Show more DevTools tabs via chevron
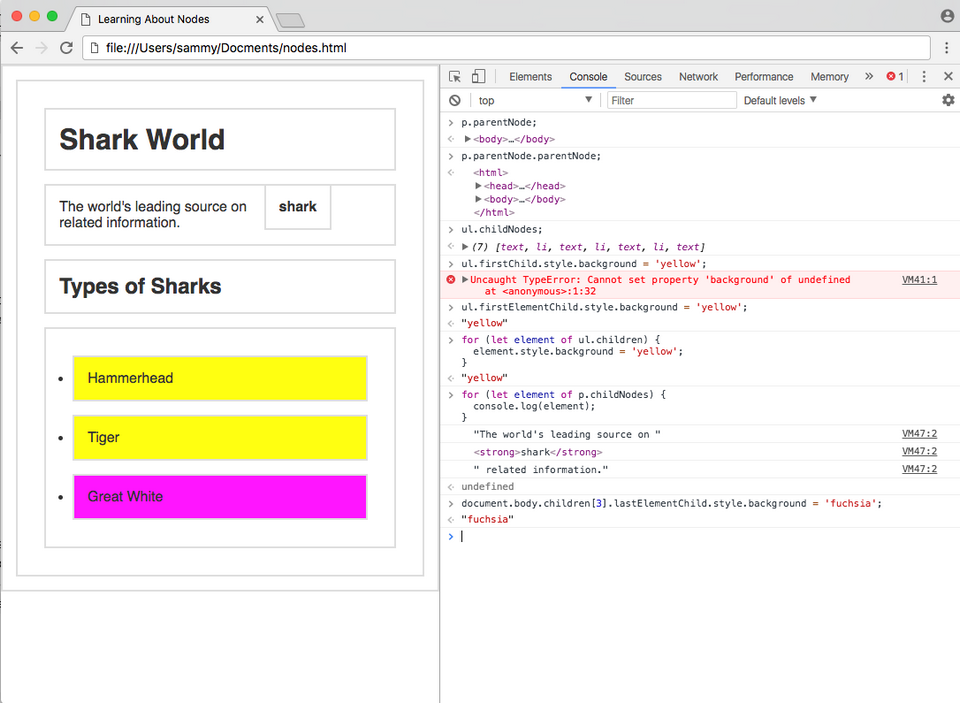Screen dimensions: 960x703 [868, 77]
